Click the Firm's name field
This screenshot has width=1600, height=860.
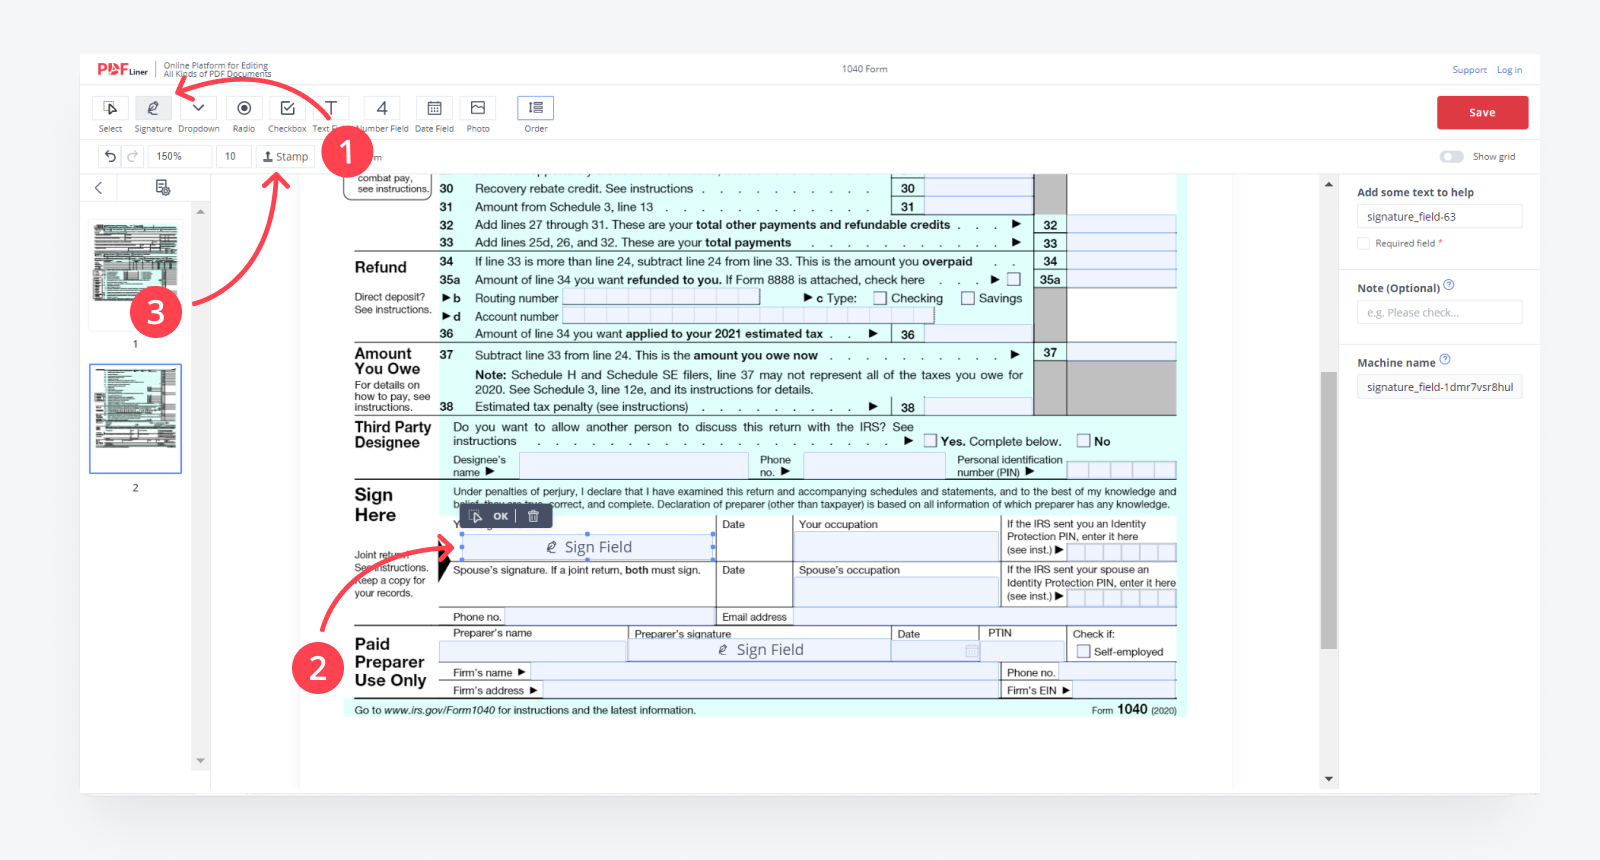tap(764, 672)
